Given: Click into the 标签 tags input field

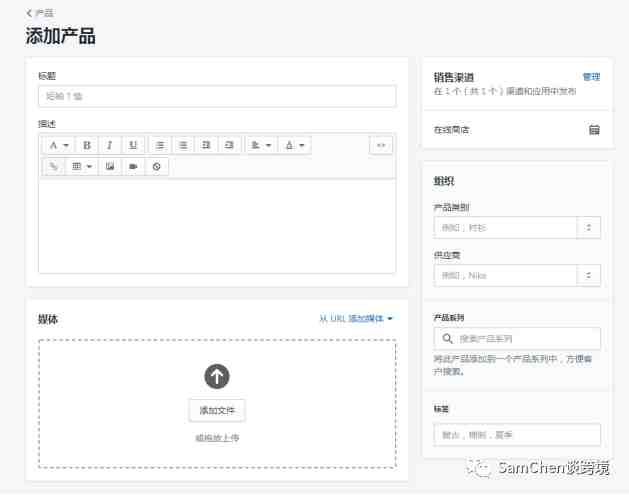Looking at the screenshot, I should point(517,435).
